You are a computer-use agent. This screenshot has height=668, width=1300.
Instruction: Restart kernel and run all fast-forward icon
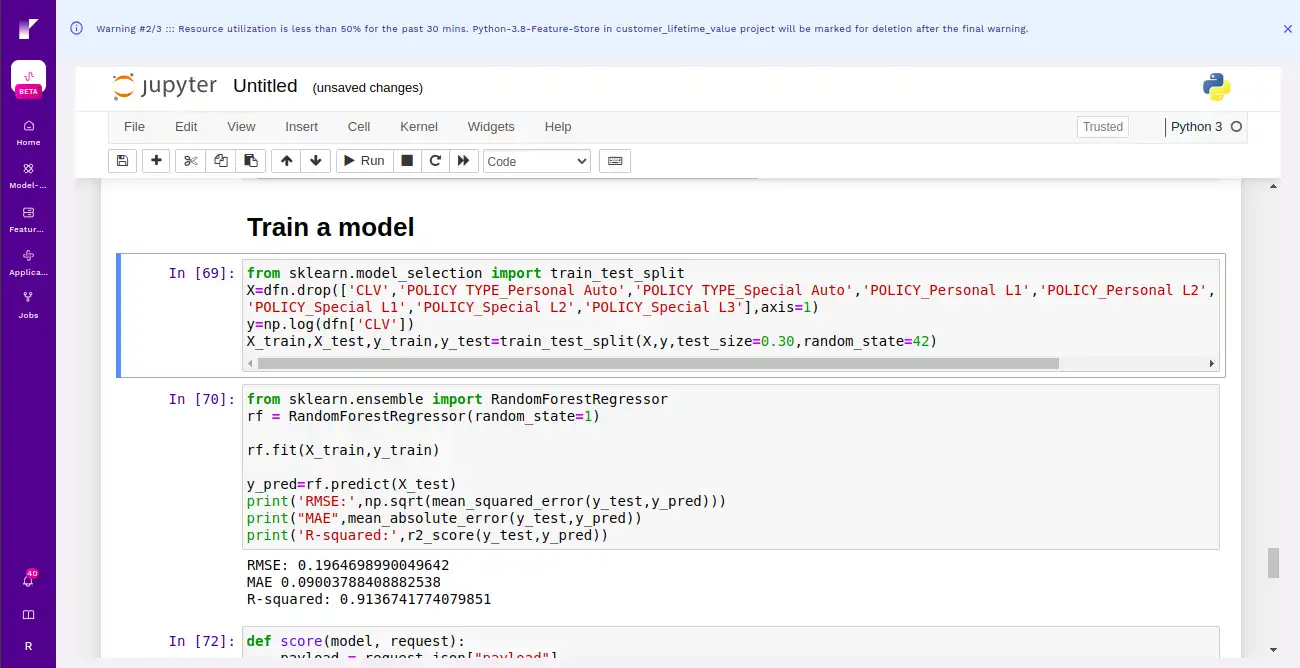point(463,160)
